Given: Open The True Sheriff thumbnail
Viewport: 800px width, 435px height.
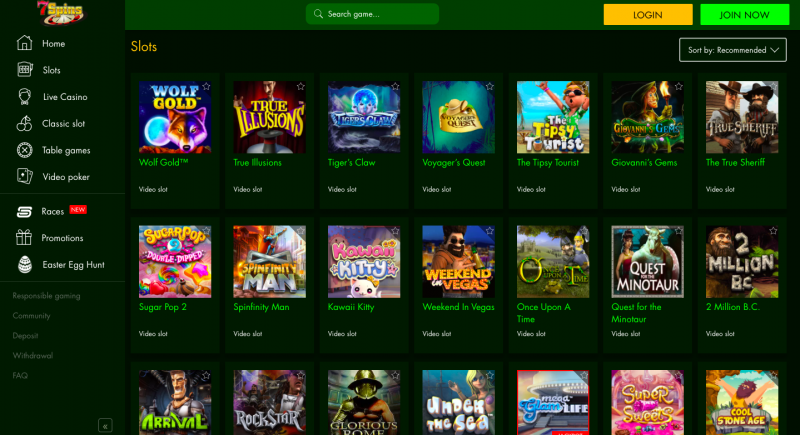Looking at the screenshot, I should pos(742,117).
